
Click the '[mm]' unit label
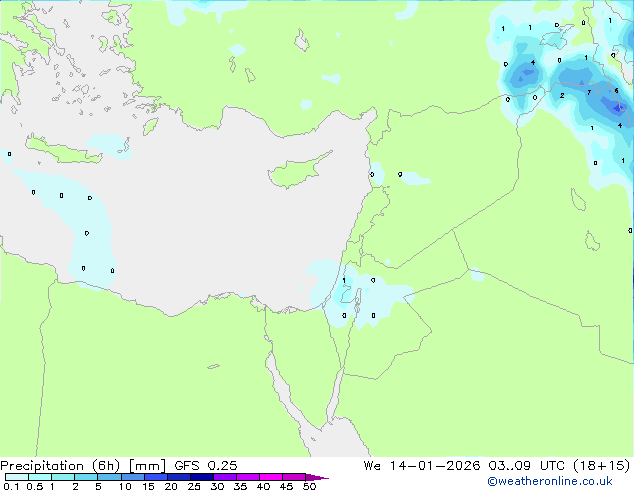pyautogui.click(x=147, y=466)
